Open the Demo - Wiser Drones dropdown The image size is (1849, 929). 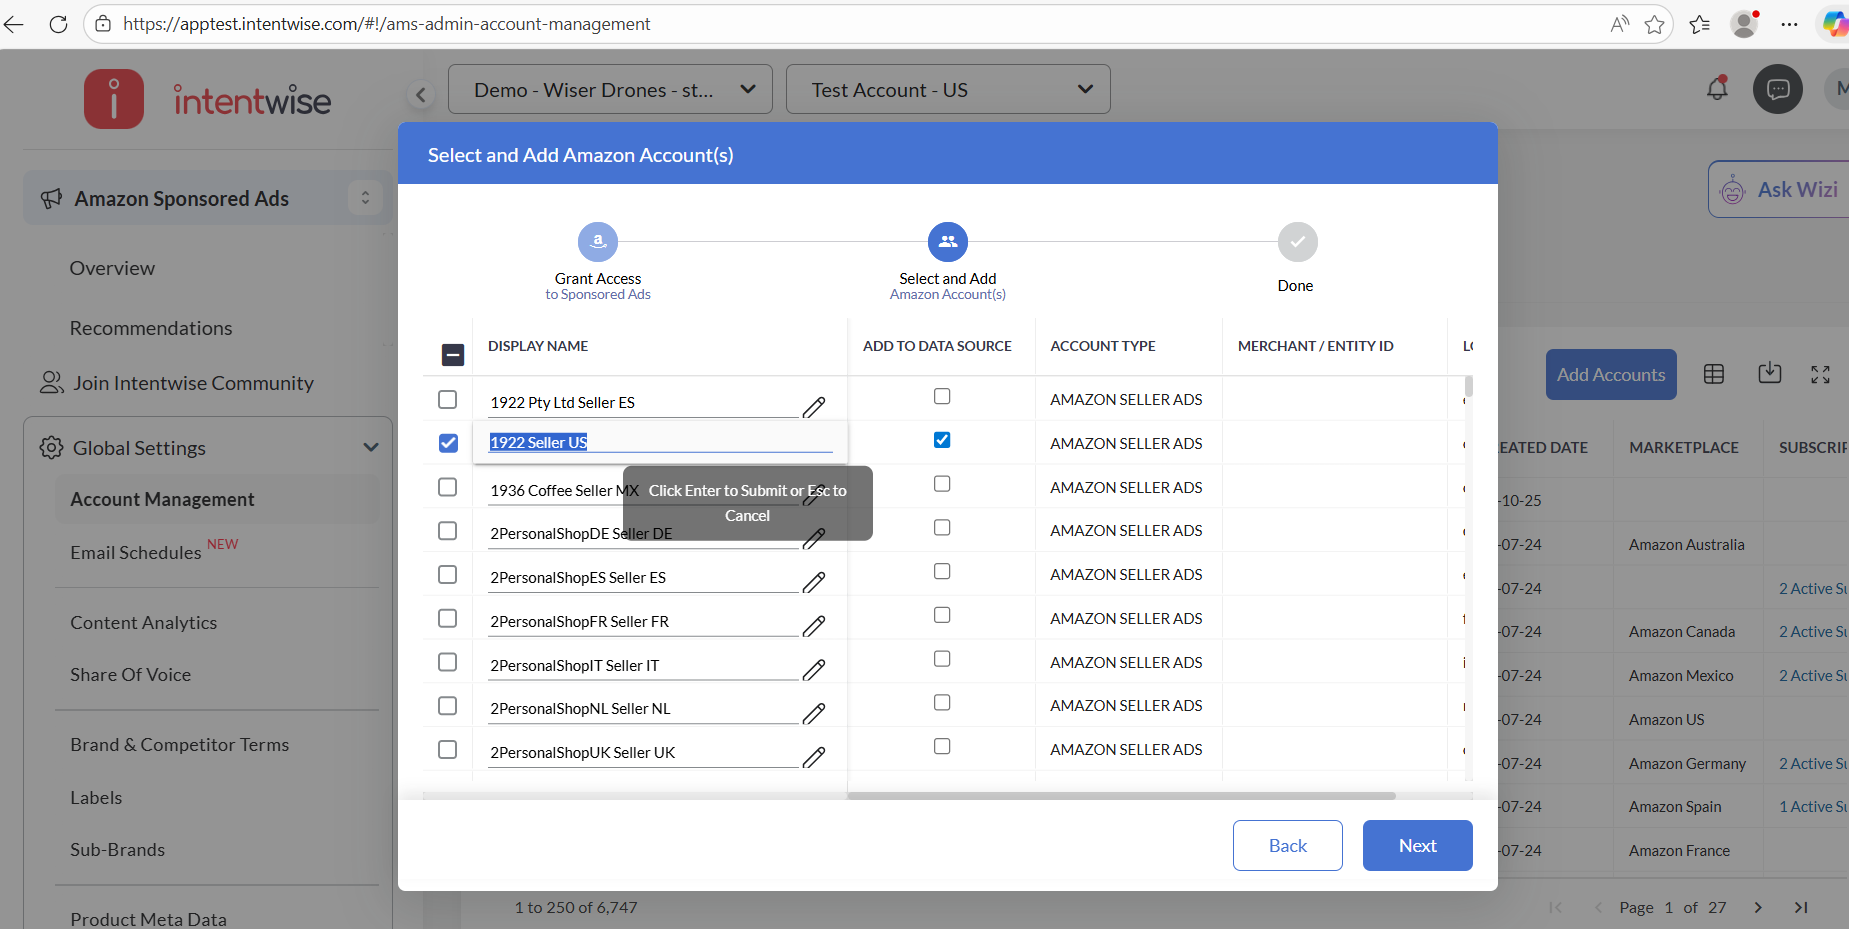click(610, 90)
